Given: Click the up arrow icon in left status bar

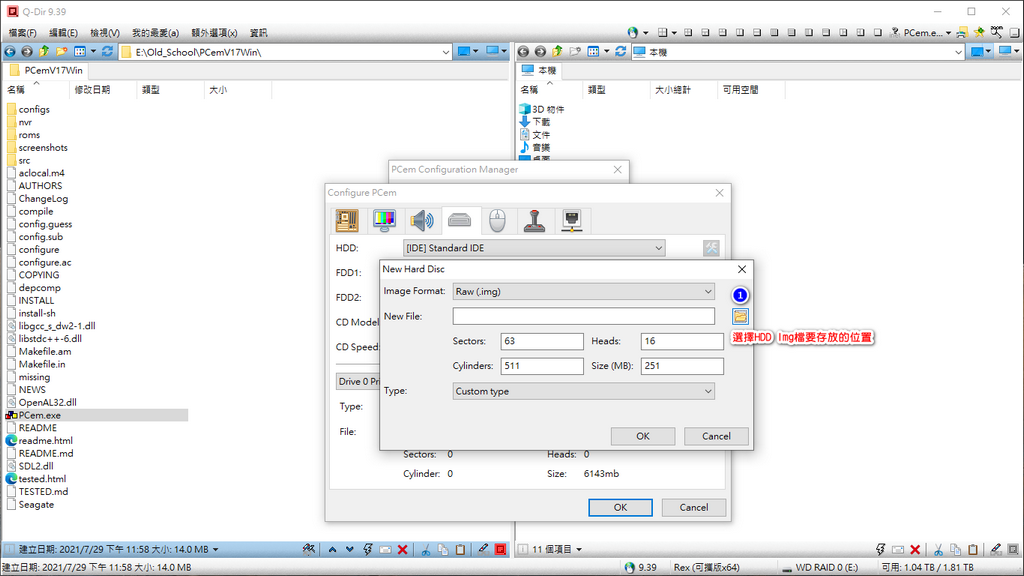Looking at the screenshot, I should pyautogui.click(x=332, y=550).
